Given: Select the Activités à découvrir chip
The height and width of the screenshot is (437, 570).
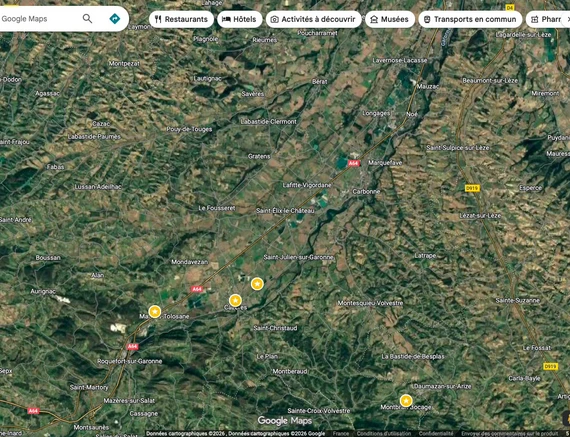Looking at the screenshot, I should click(x=313, y=19).
